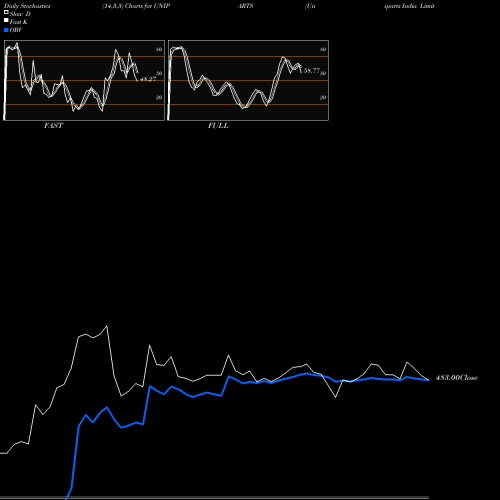Click the blue OBV legend swatch
The width and height of the screenshot is (500, 500).
coord(6,30)
